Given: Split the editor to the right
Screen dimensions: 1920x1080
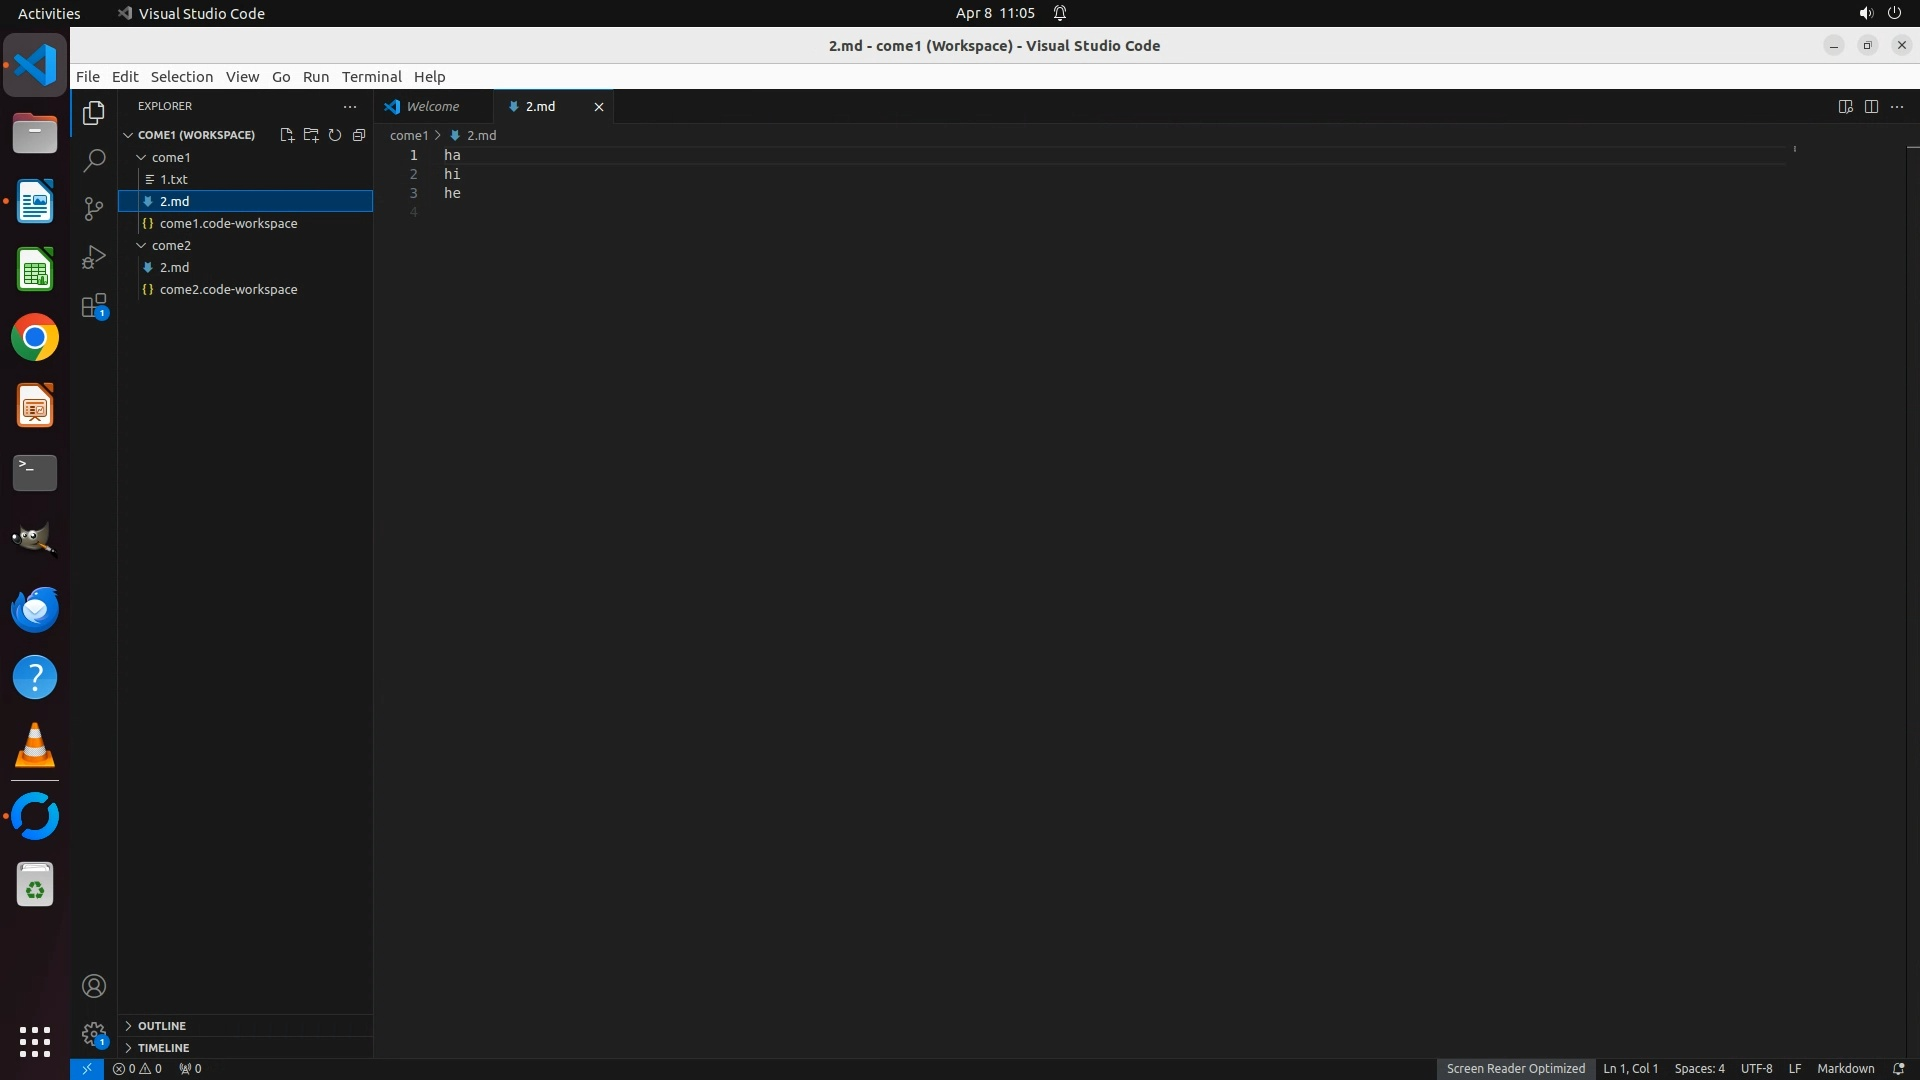Looking at the screenshot, I should (x=1871, y=107).
